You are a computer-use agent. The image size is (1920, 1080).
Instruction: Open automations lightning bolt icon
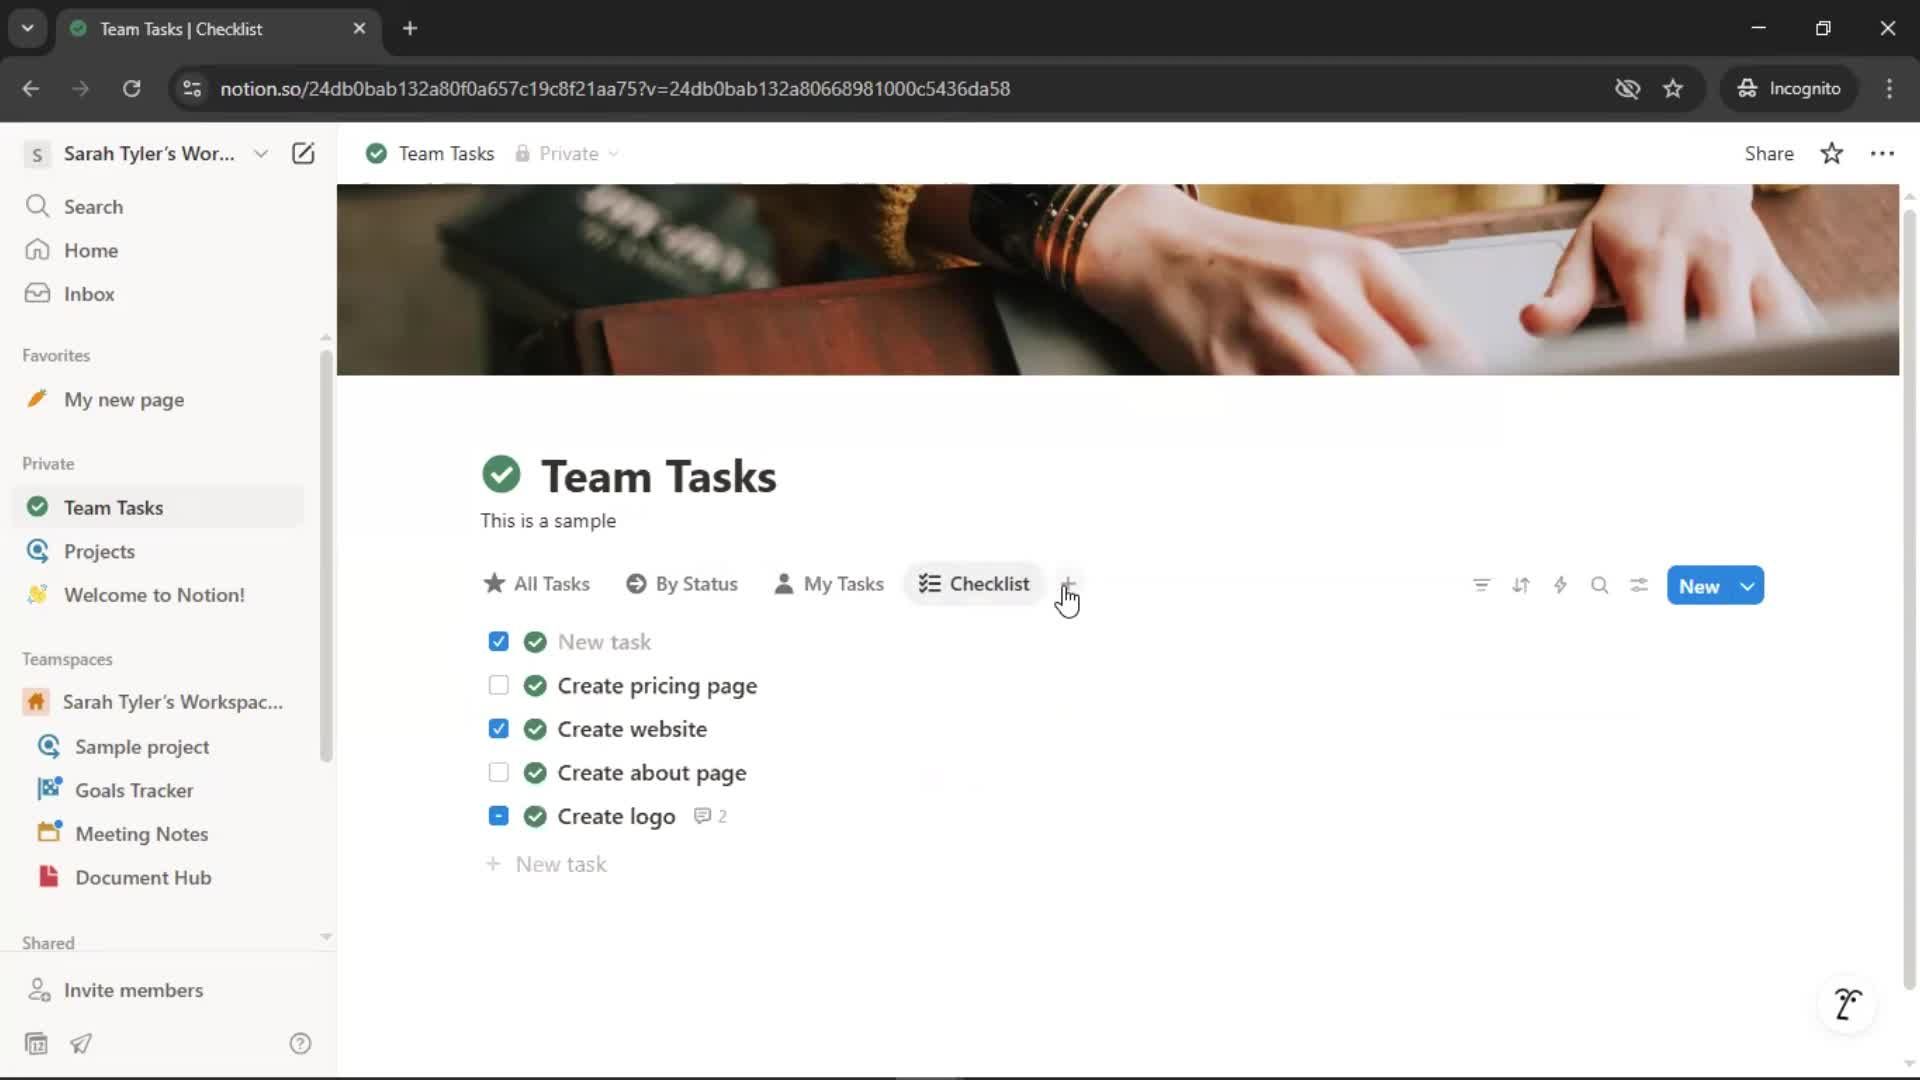coord(1560,586)
